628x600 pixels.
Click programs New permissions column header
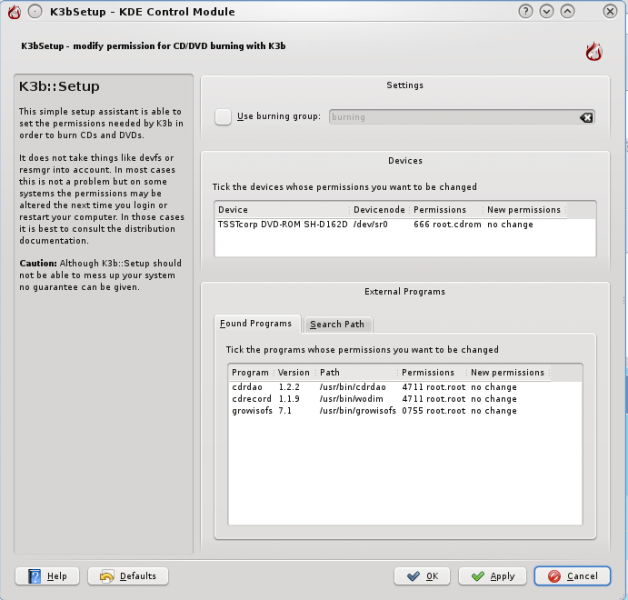pyautogui.click(x=507, y=372)
